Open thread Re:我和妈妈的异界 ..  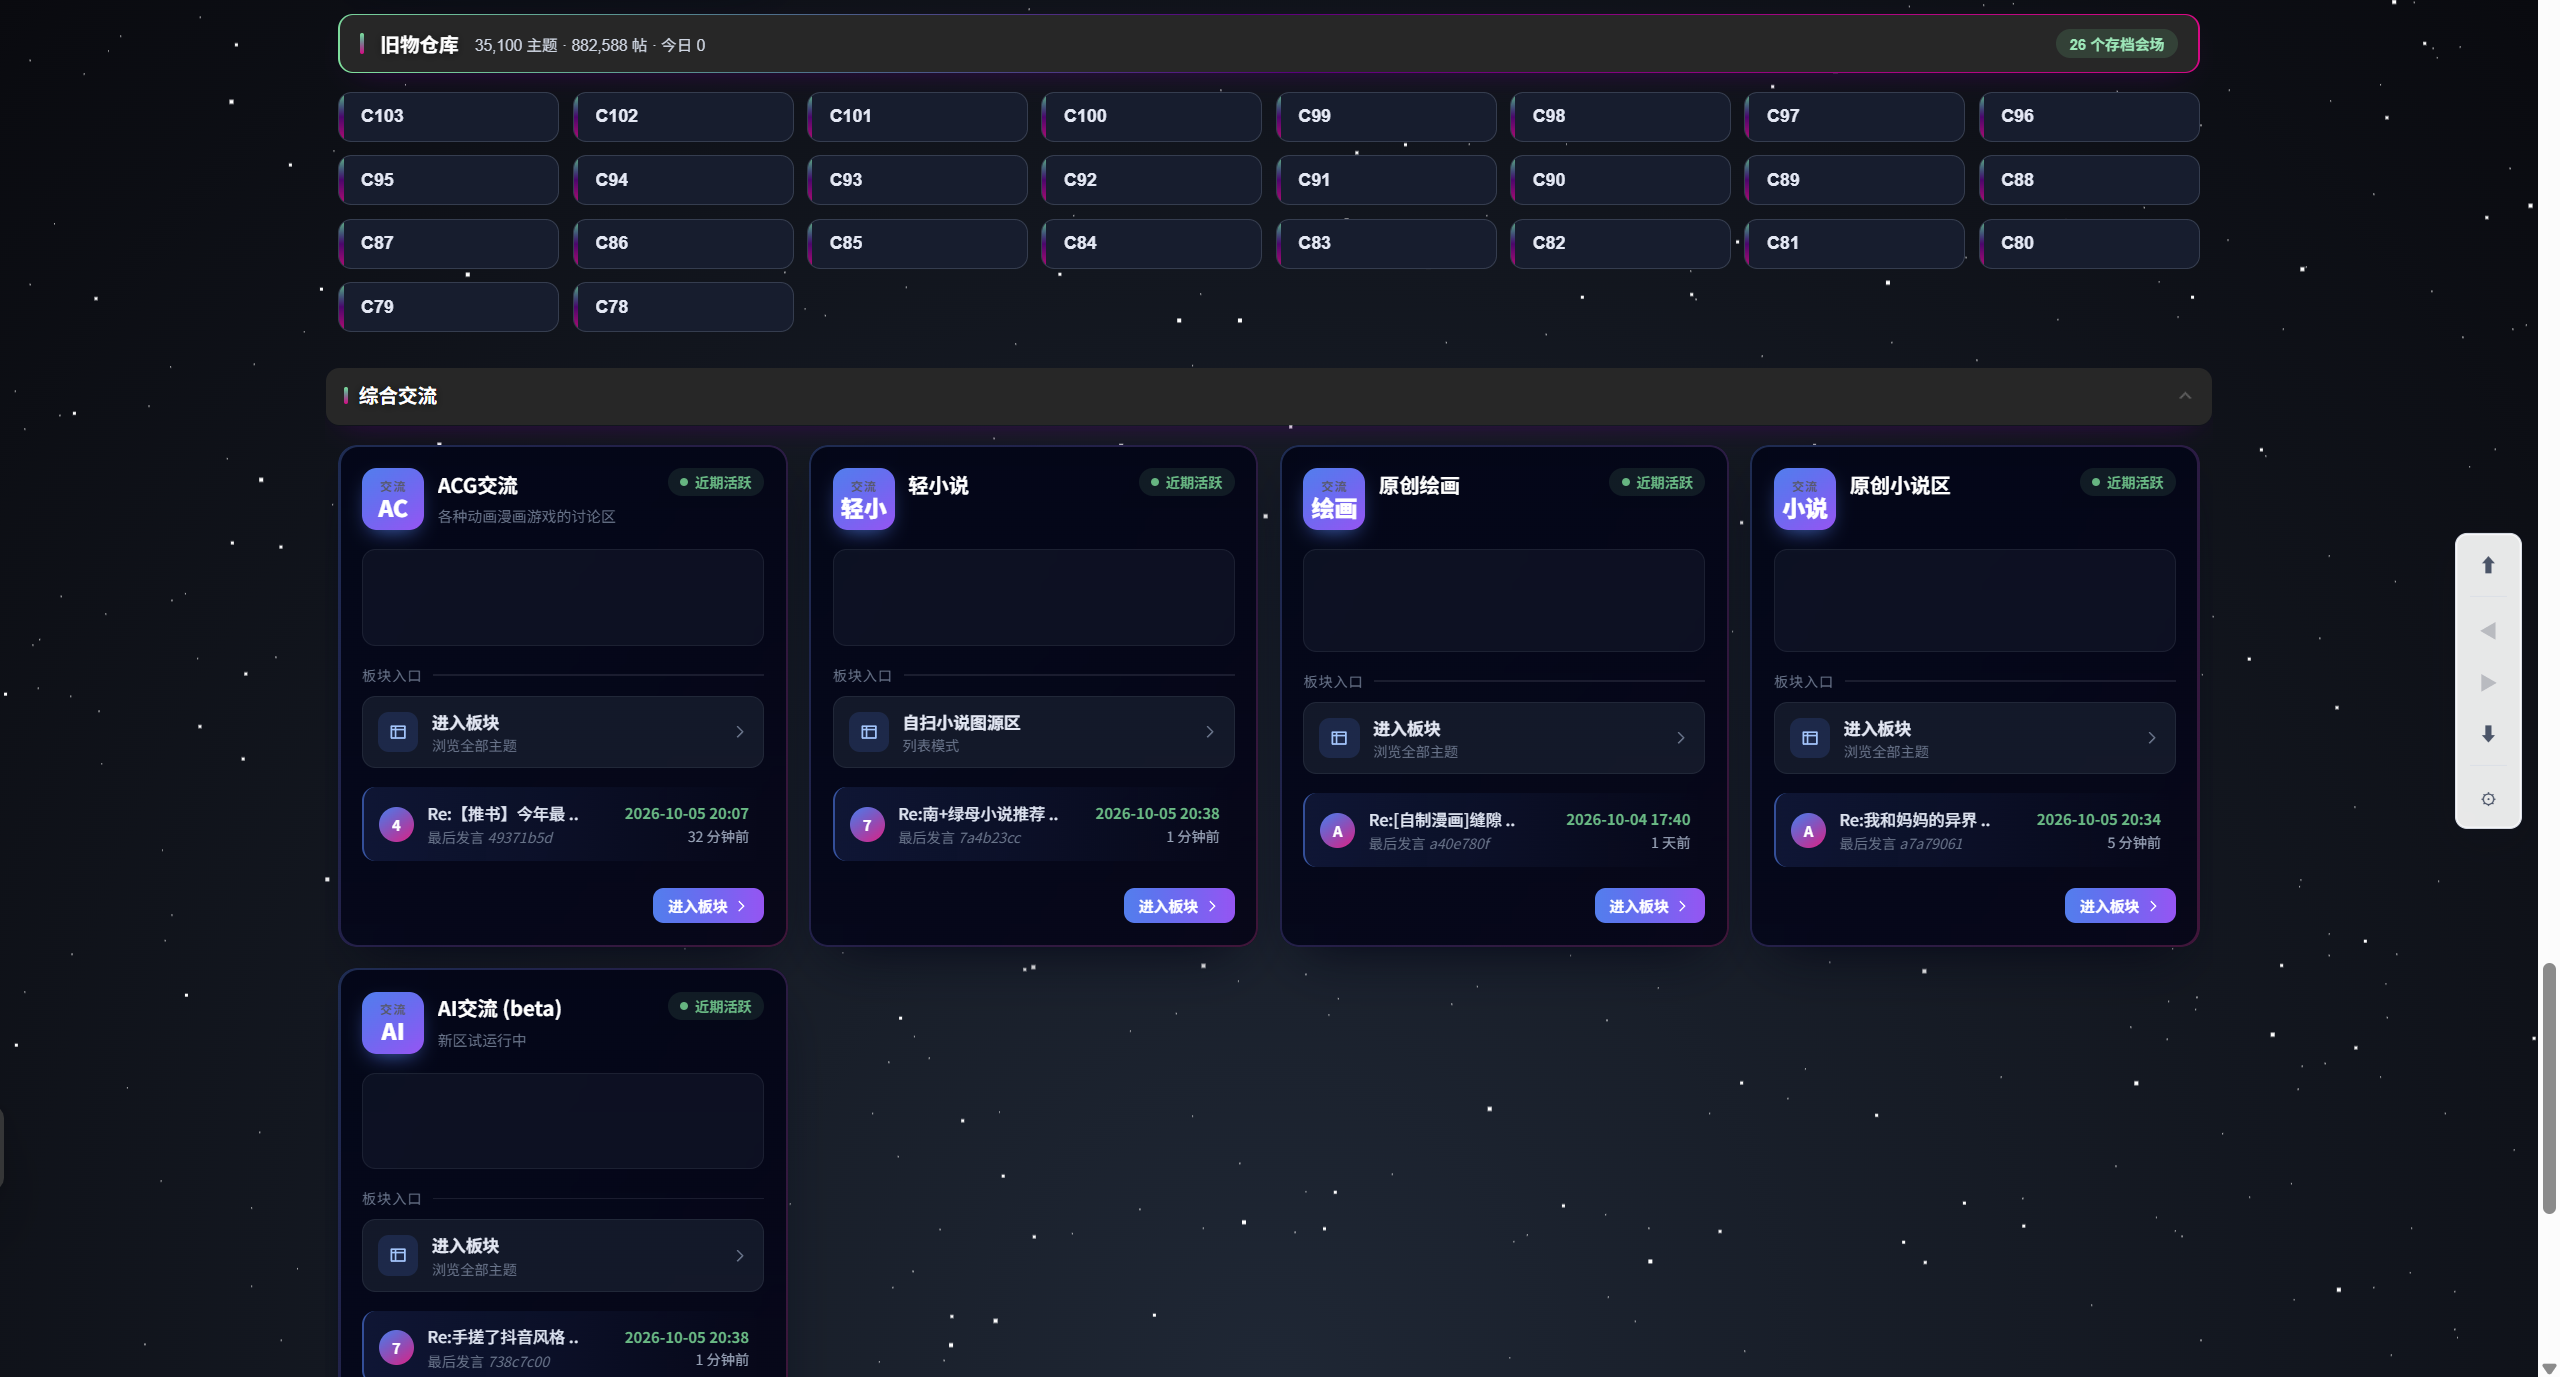tap(1915, 820)
